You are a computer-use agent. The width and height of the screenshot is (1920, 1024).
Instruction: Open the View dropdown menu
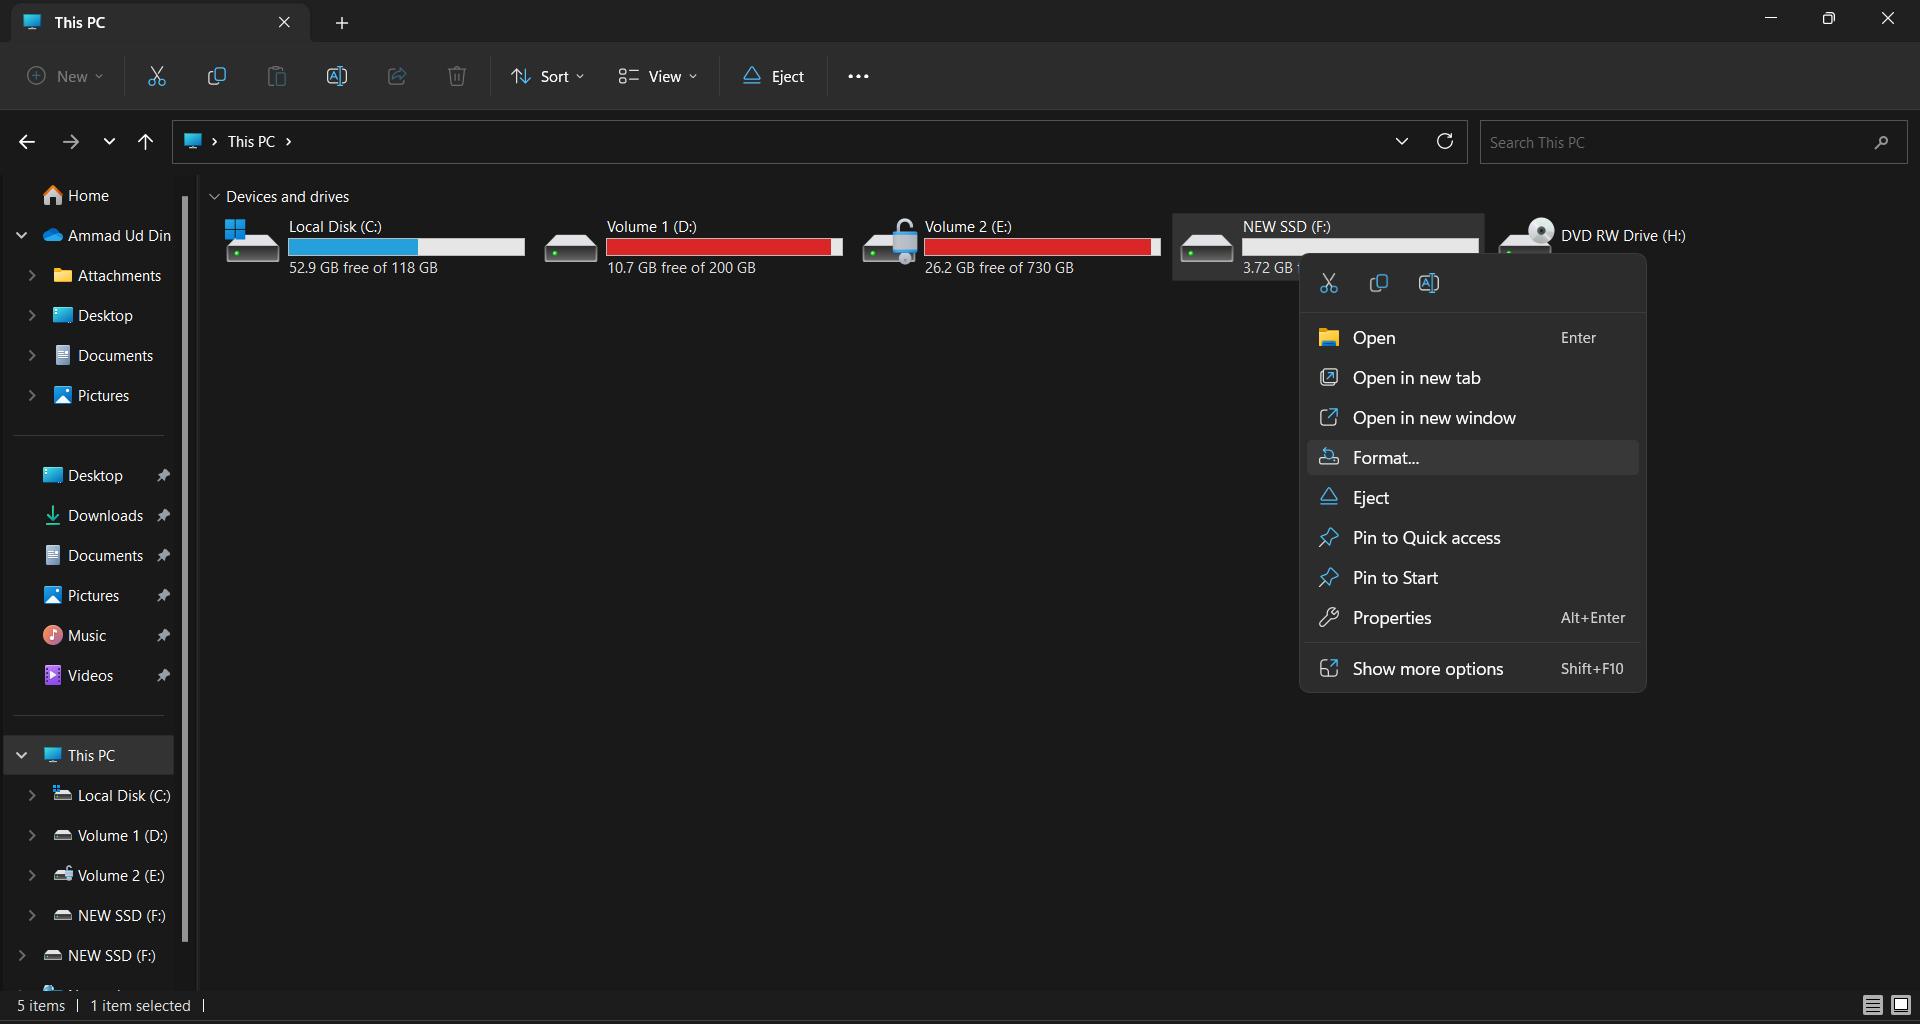tap(657, 76)
